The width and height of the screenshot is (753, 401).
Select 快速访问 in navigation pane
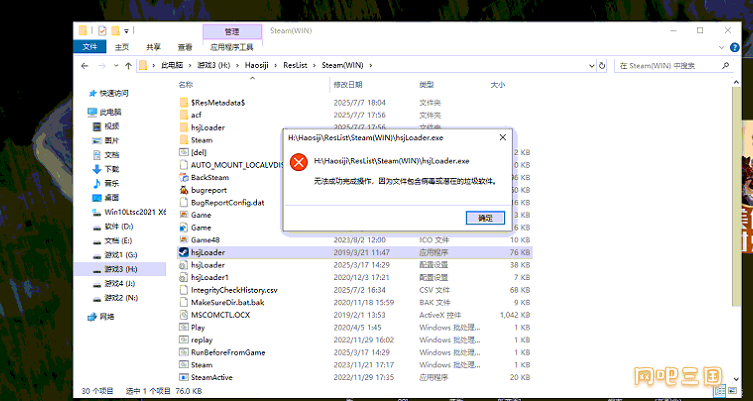coord(114,93)
